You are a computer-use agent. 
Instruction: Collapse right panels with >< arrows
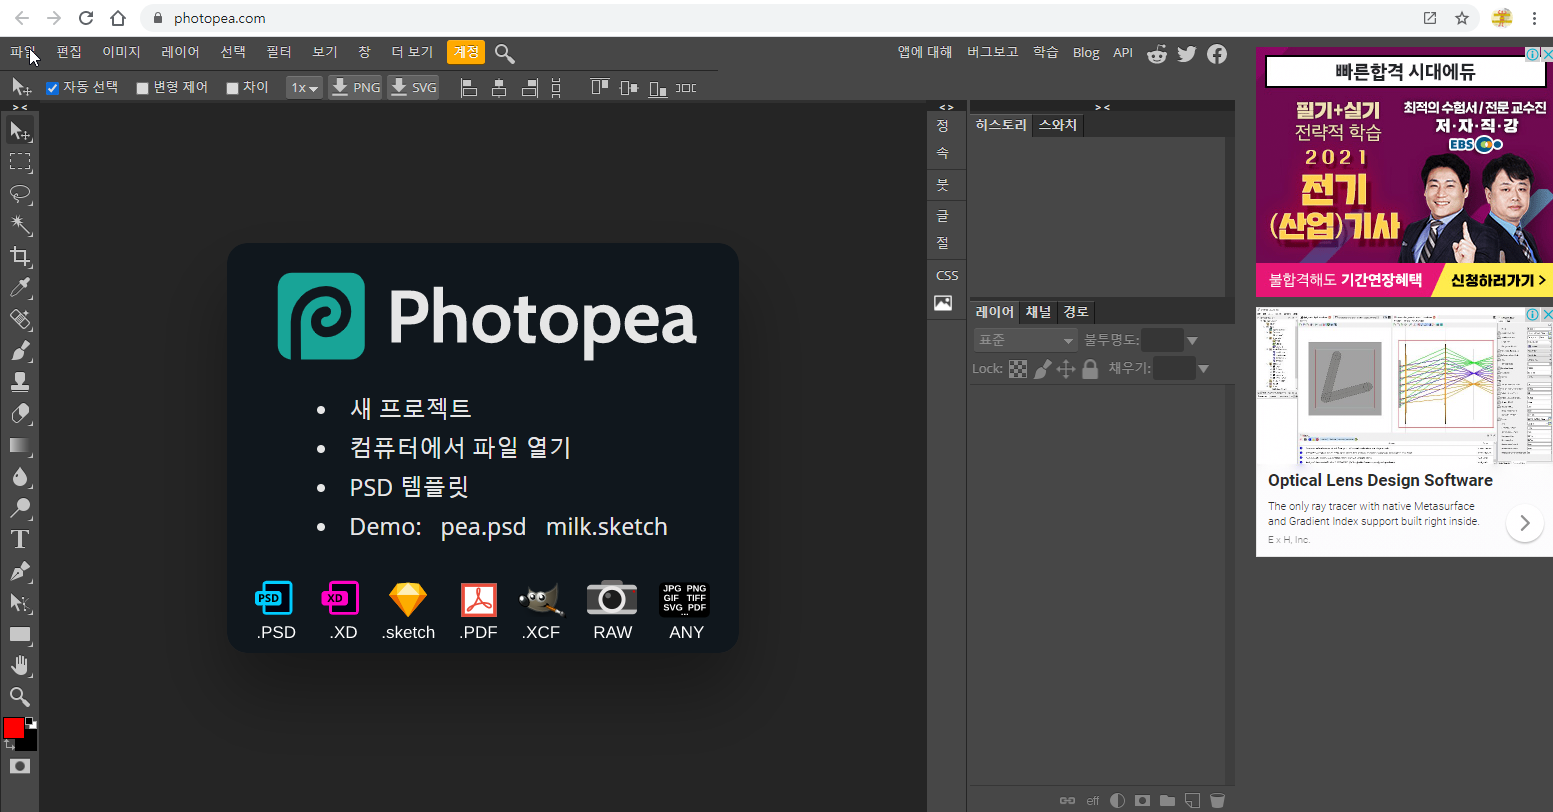1102,107
